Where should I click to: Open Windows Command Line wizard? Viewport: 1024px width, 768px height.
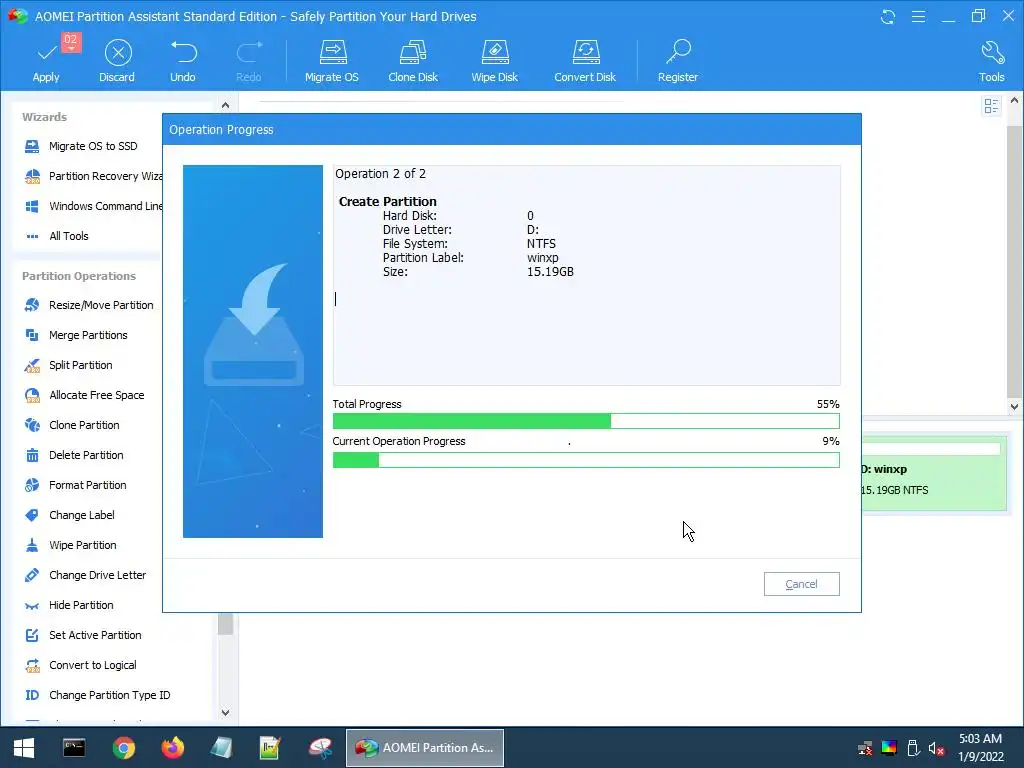point(93,206)
